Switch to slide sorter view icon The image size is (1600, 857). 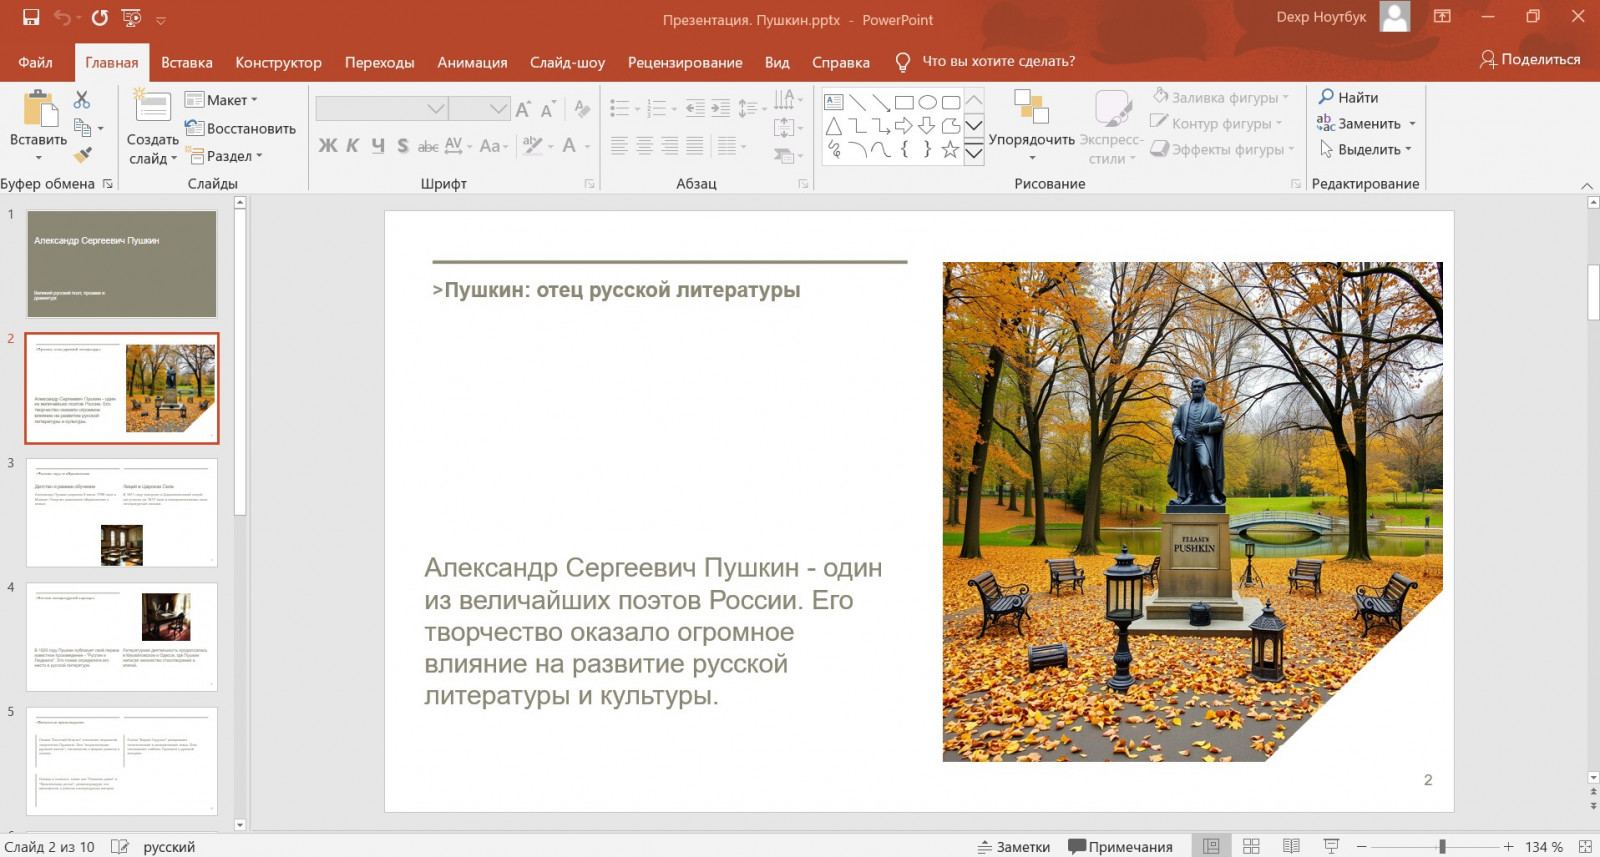(x=1251, y=846)
